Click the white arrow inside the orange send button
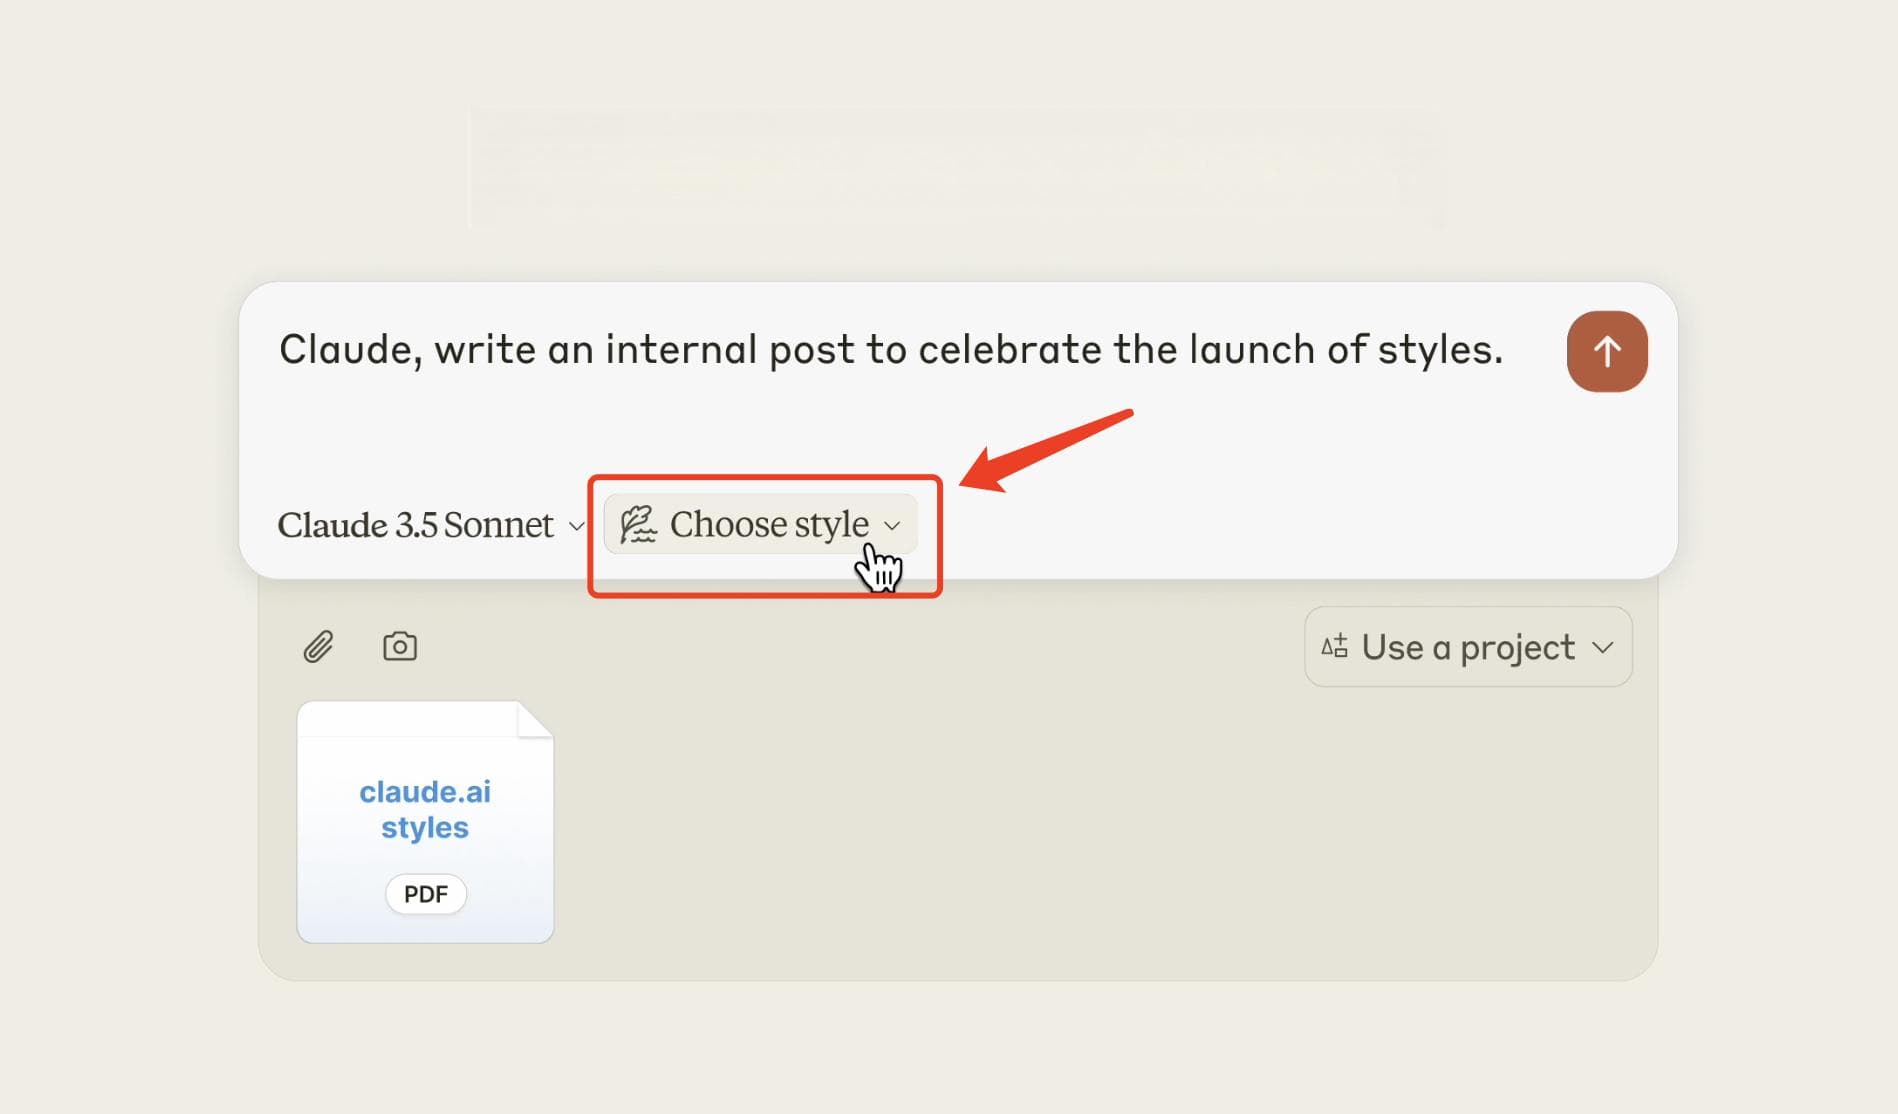Screen dimensions: 1898x1114 point(1607,351)
